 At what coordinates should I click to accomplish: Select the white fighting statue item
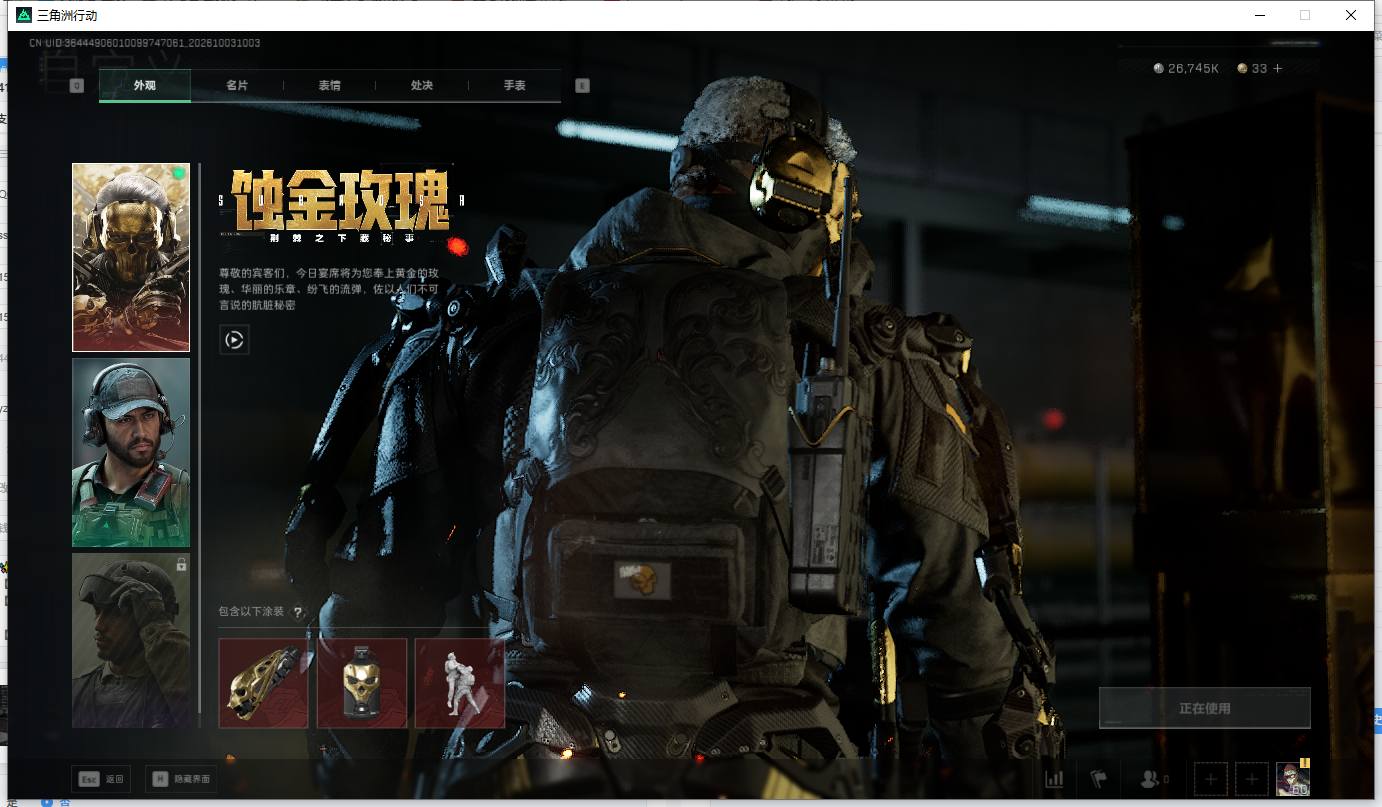click(460, 683)
